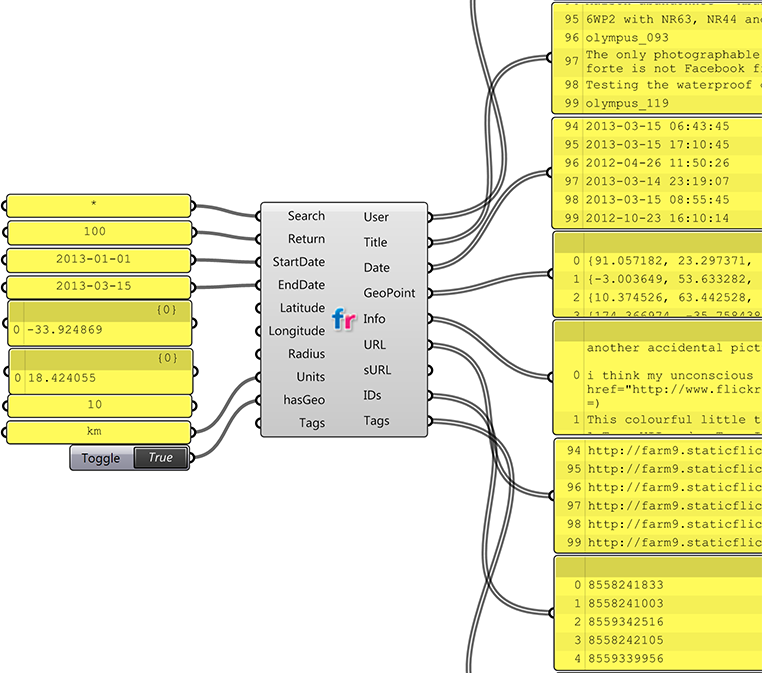Click ID row '8559342516'

pos(658,622)
